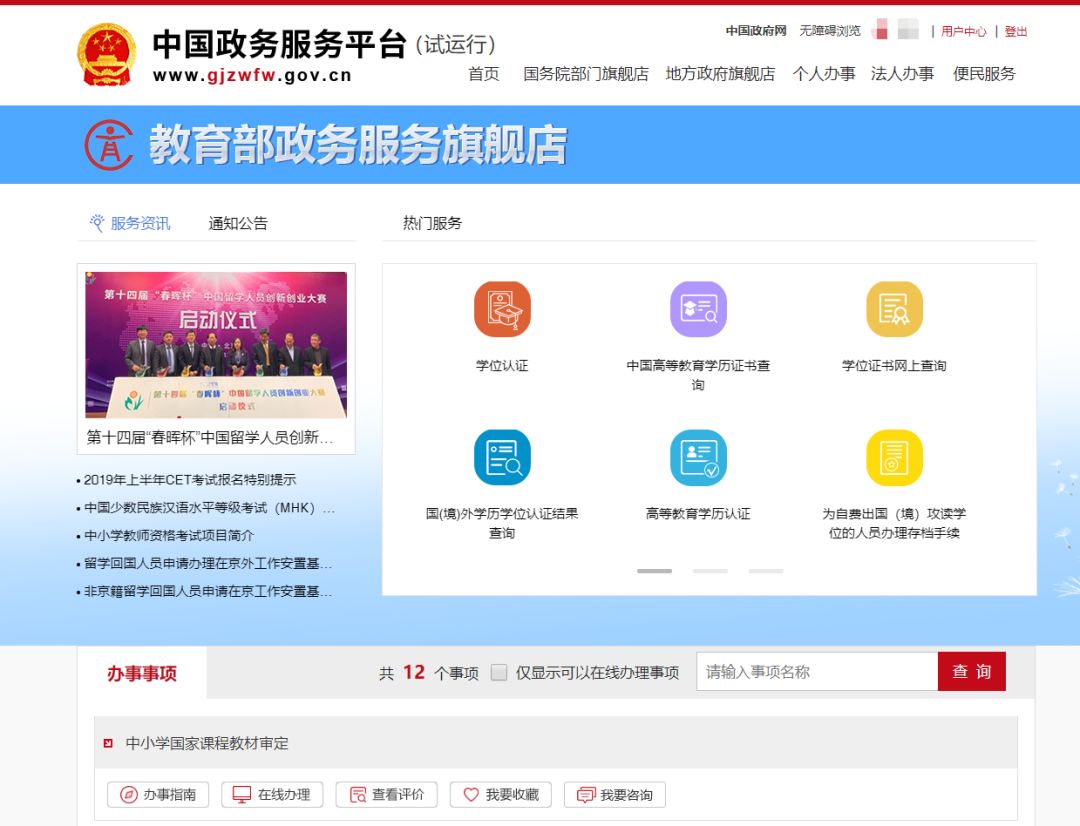Open 法人办事 navigation item
This screenshot has height=826, width=1080.
(x=902, y=74)
